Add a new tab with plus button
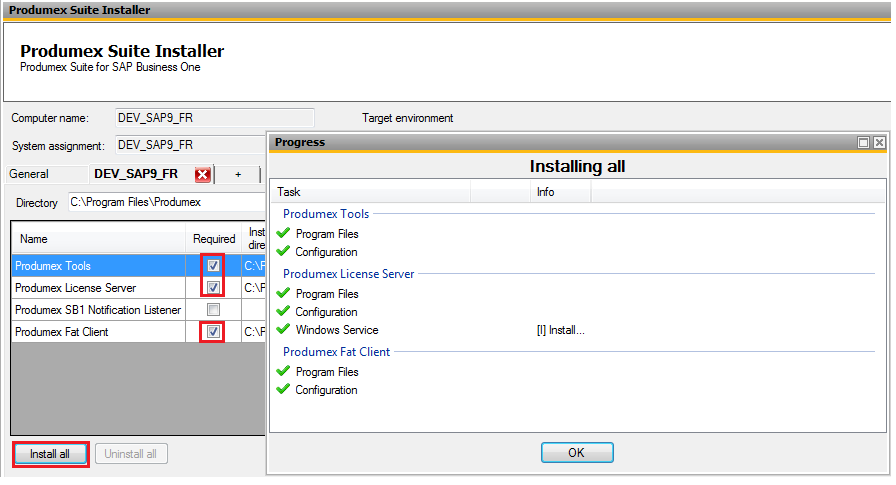 tap(238, 175)
